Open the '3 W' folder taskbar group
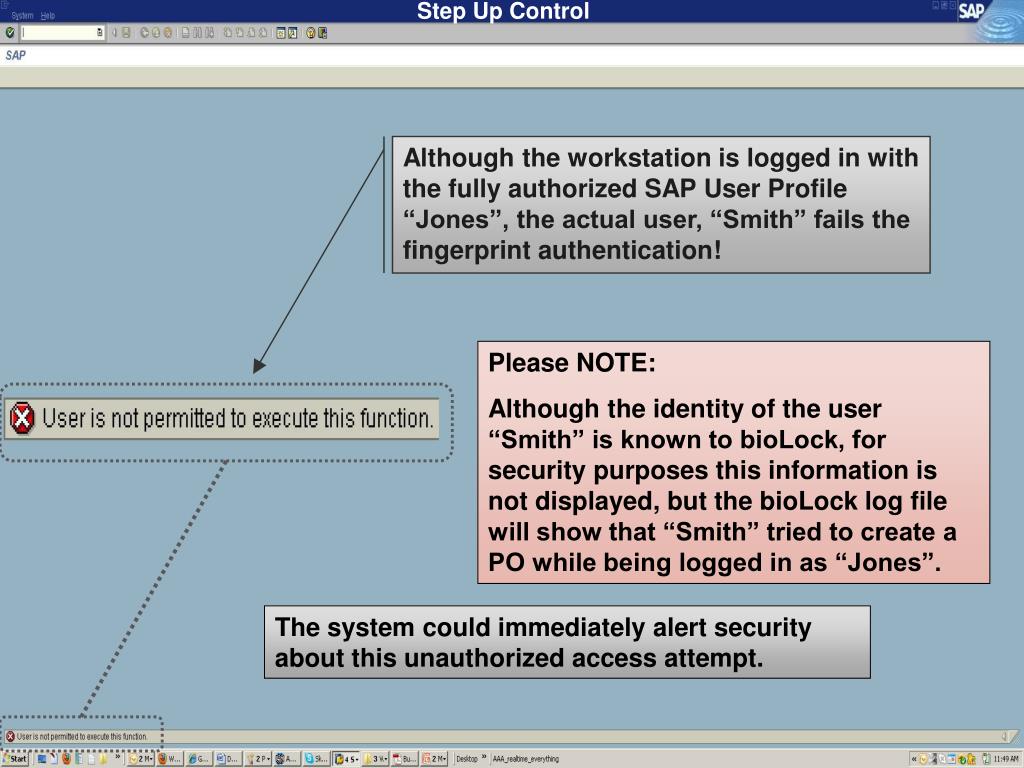The width and height of the screenshot is (1024, 768). pos(376,759)
